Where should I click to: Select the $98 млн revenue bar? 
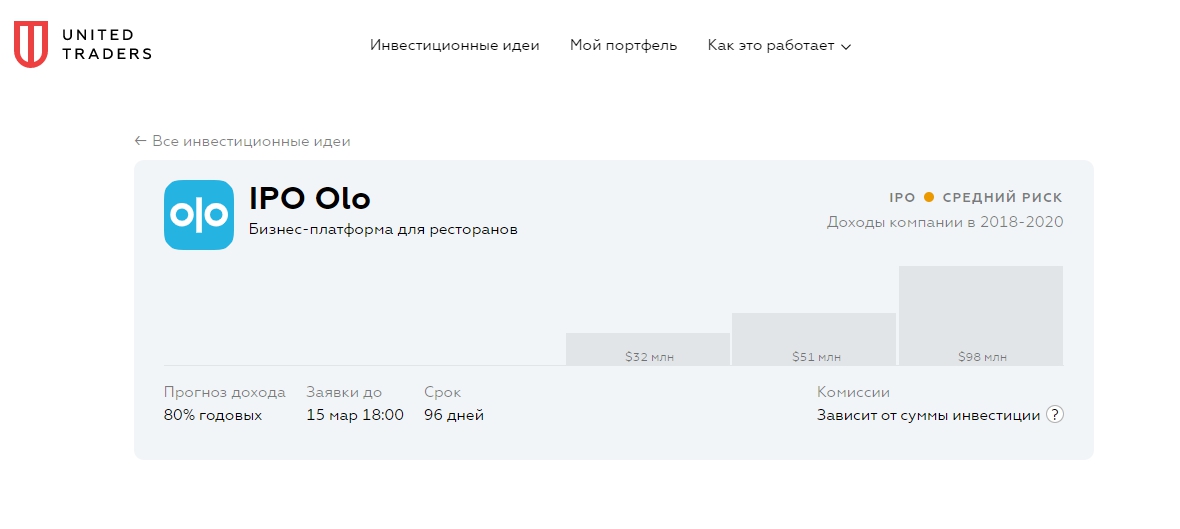coord(981,315)
